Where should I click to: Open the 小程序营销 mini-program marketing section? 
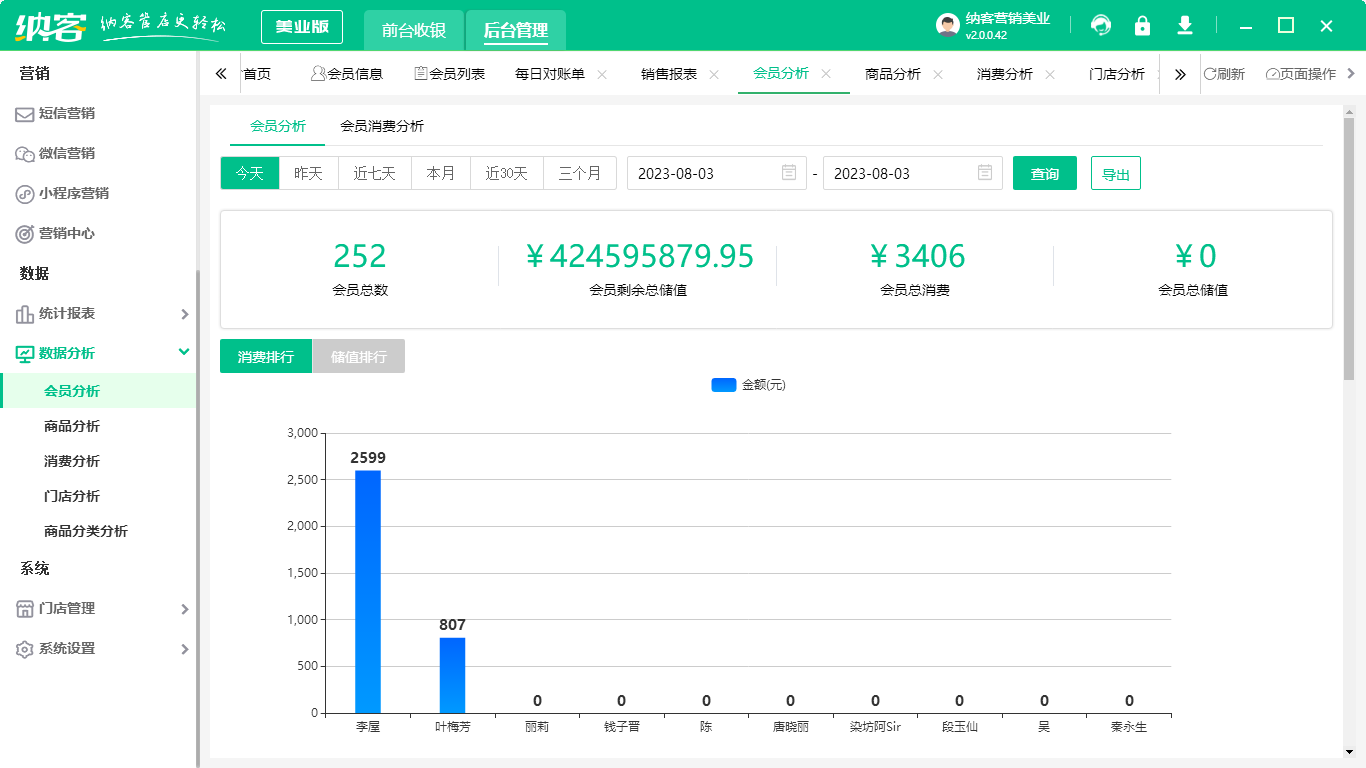click(83, 193)
